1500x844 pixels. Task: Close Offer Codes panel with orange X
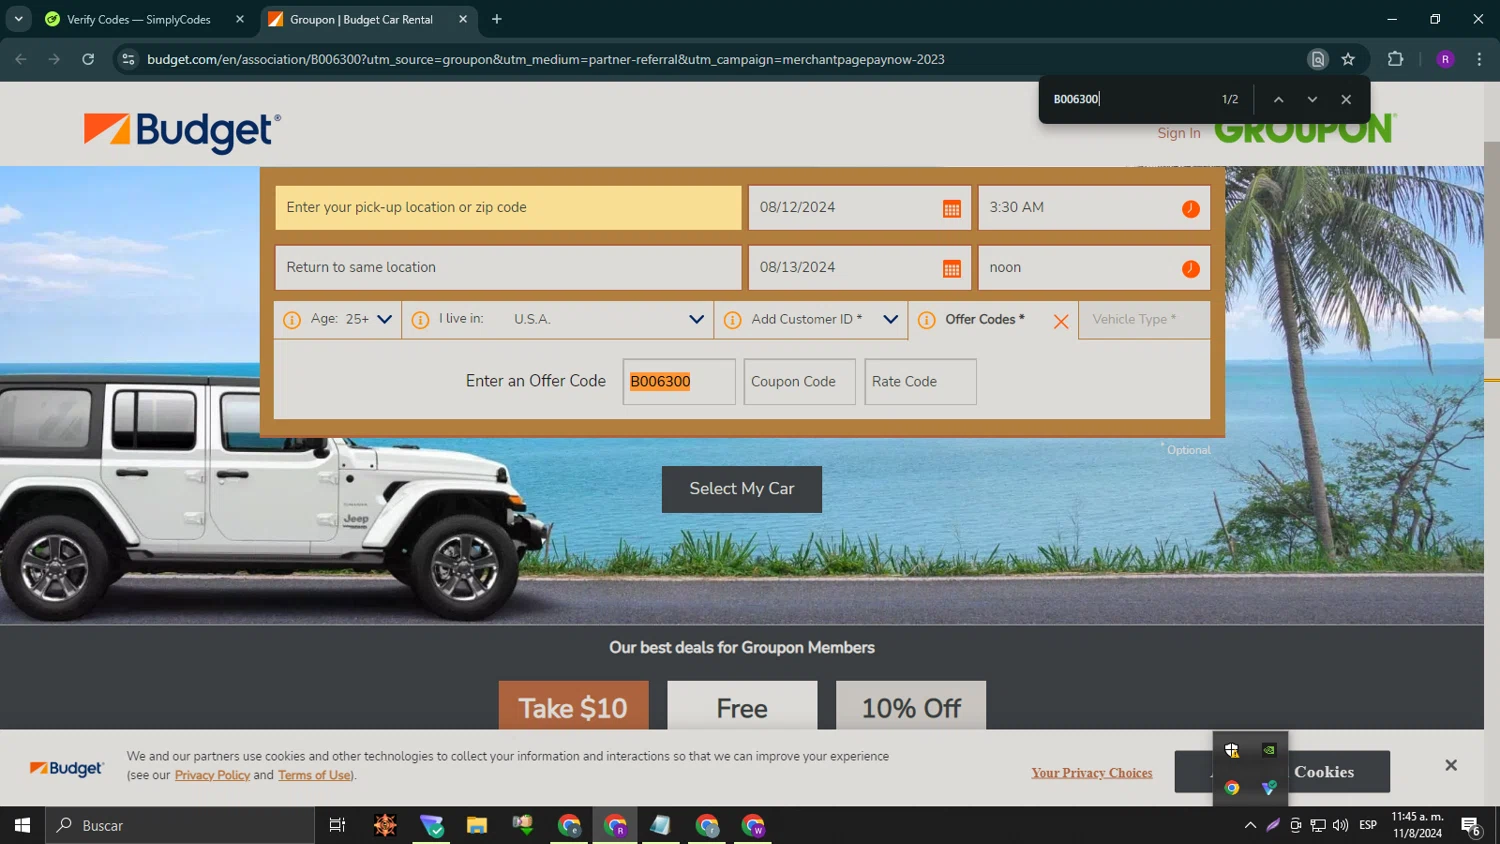[1061, 321]
